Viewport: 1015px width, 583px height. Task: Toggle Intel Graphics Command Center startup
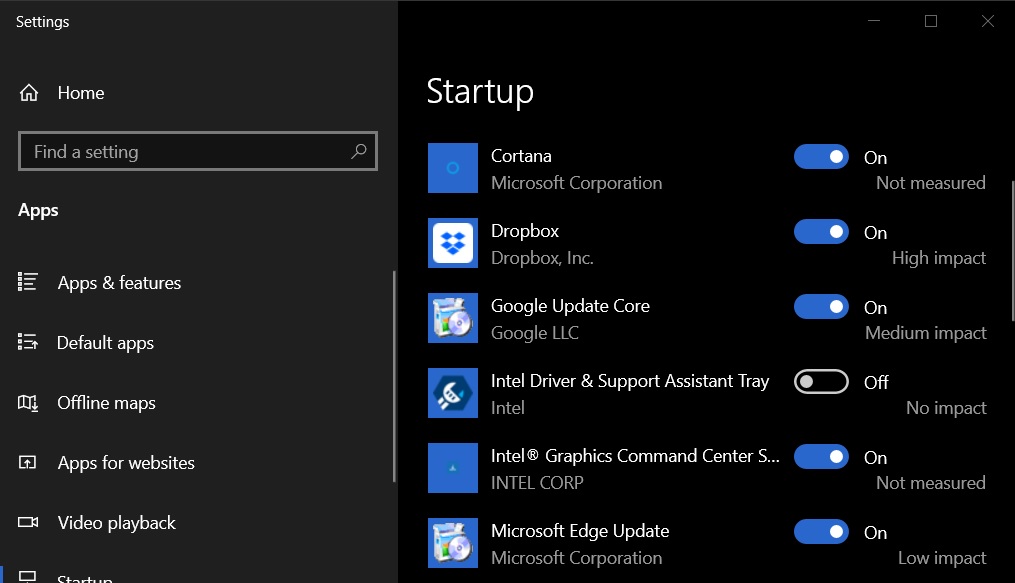click(821, 457)
